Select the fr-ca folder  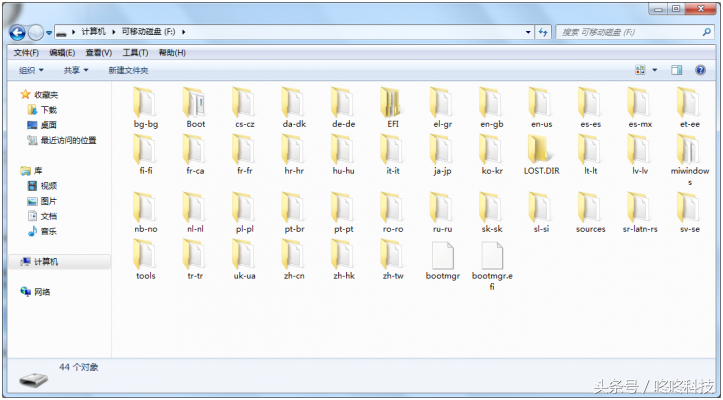(196, 154)
